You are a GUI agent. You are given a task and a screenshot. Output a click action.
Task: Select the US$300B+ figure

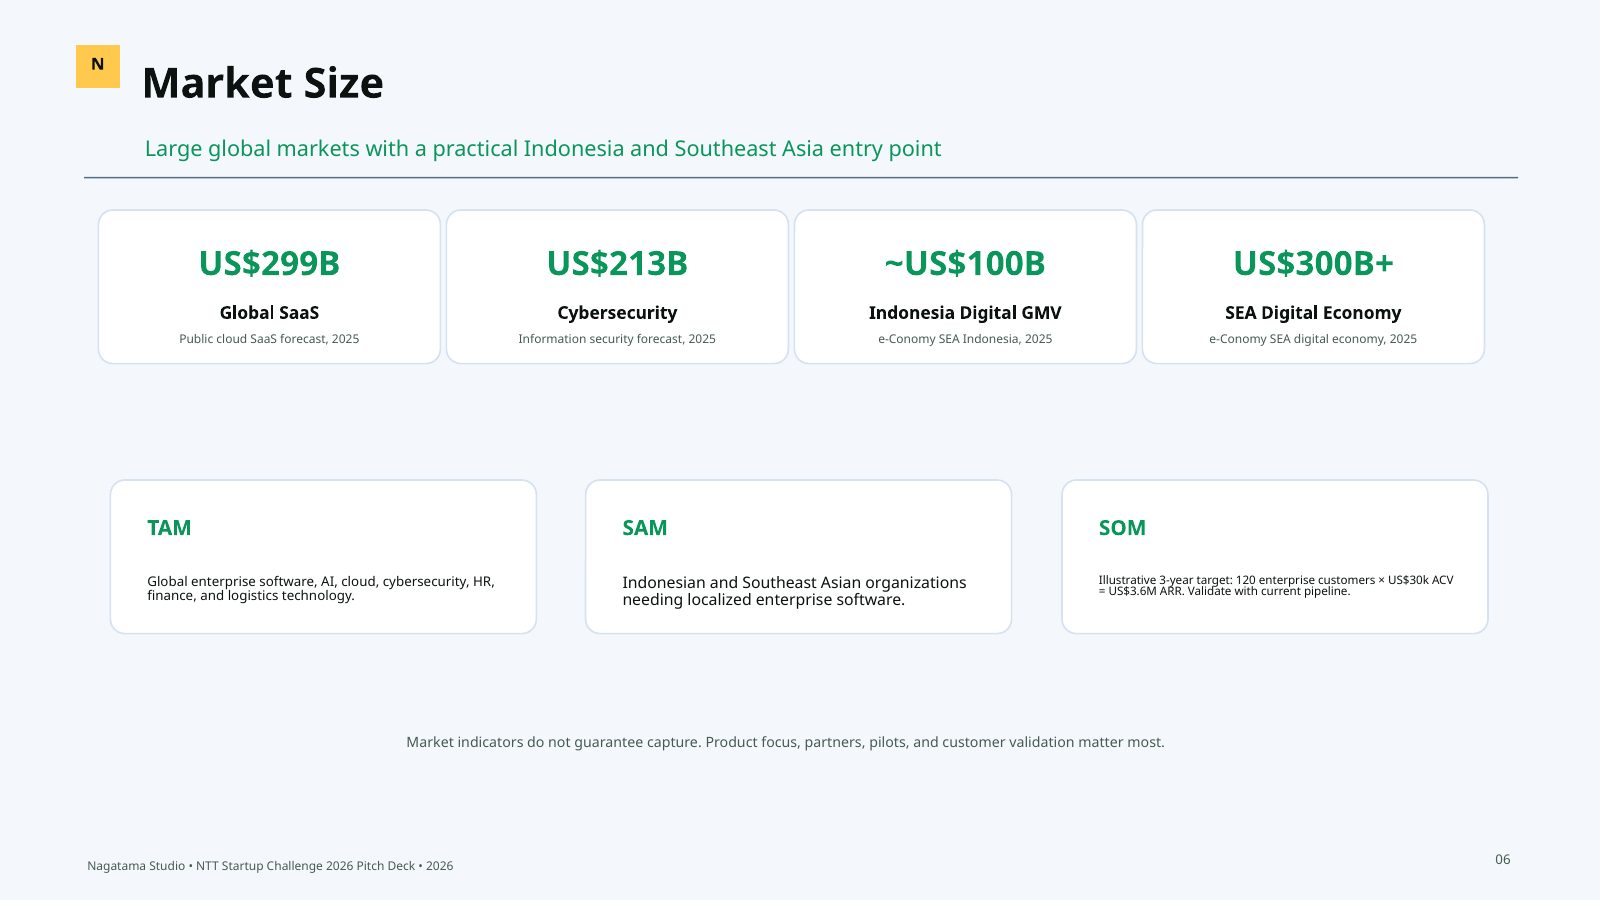[1313, 263]
